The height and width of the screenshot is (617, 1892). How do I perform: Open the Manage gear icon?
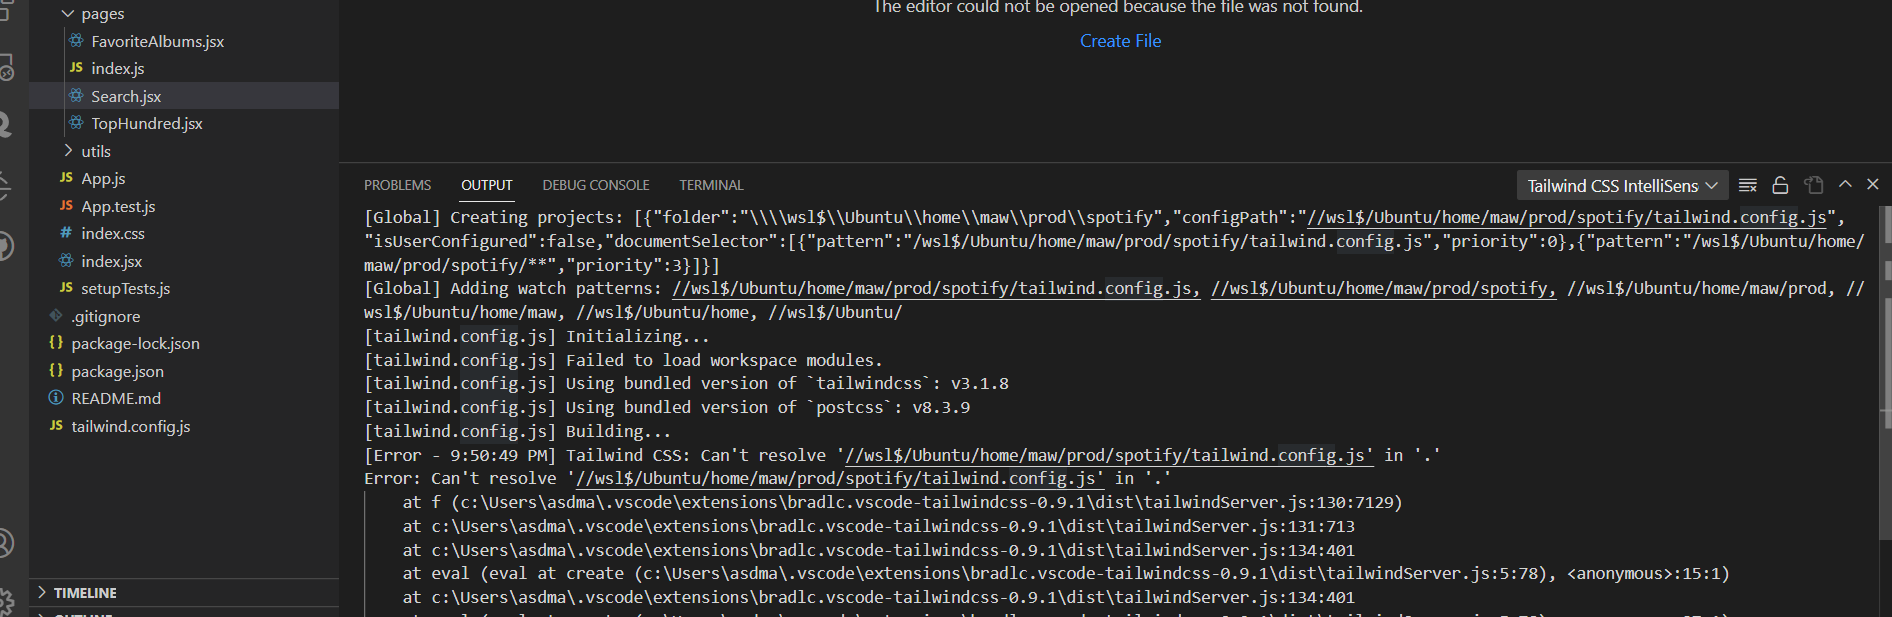[5, 602]
